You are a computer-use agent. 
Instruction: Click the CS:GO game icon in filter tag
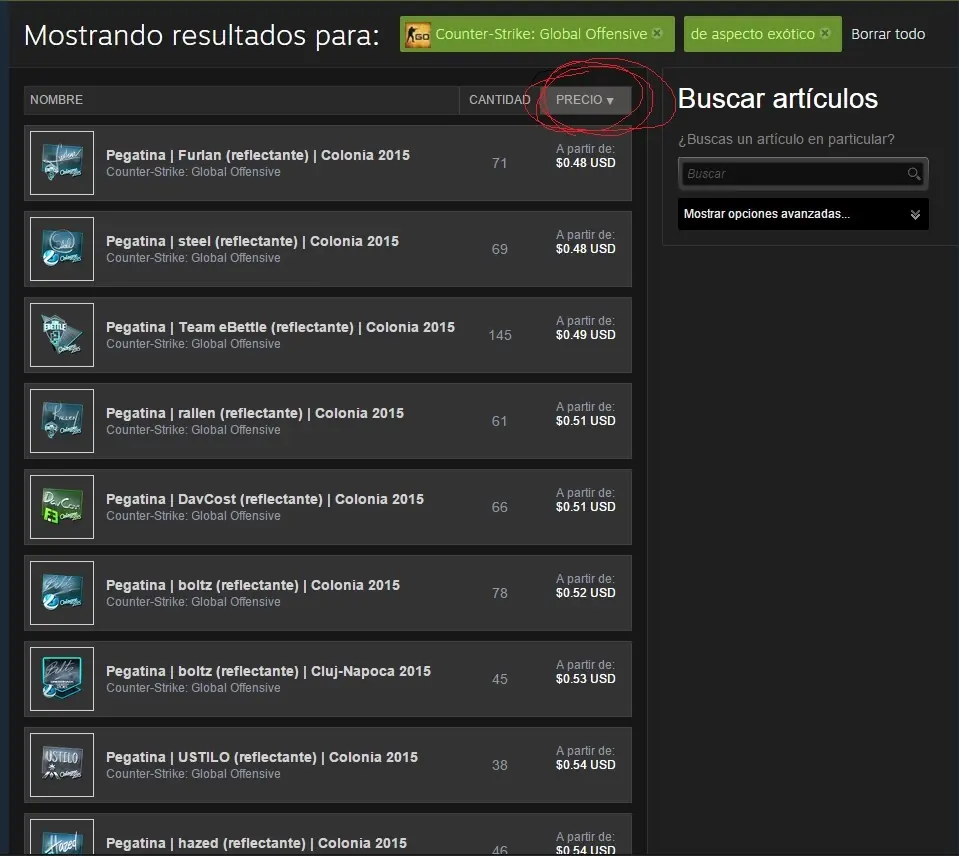418,35
